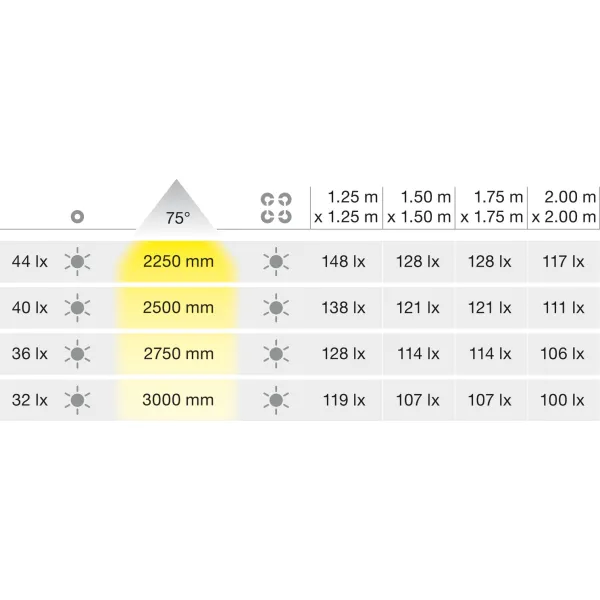Screen dimensions: 600x600
Task: Click the sun icon beside 36 lx
Action: [77, 354]
